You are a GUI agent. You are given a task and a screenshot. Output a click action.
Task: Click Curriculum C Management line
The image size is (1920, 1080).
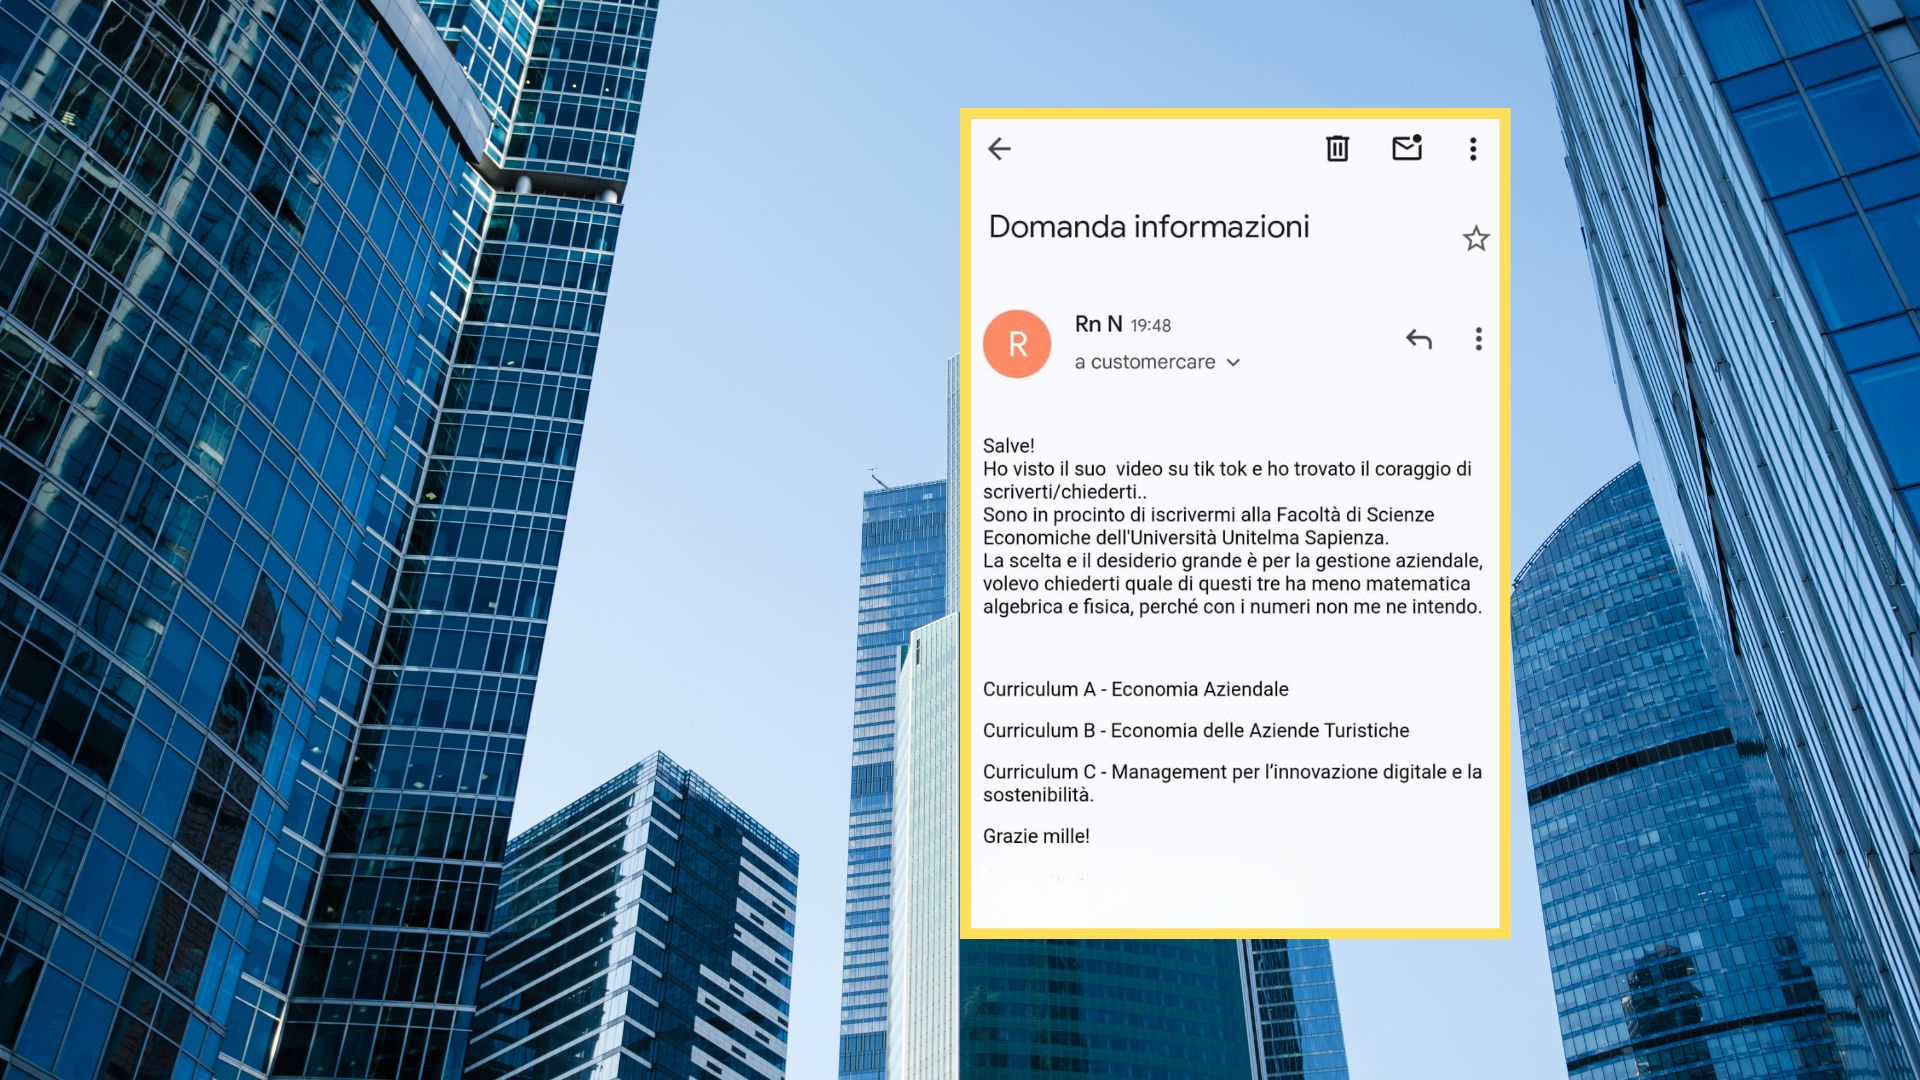coord(1231,772)
